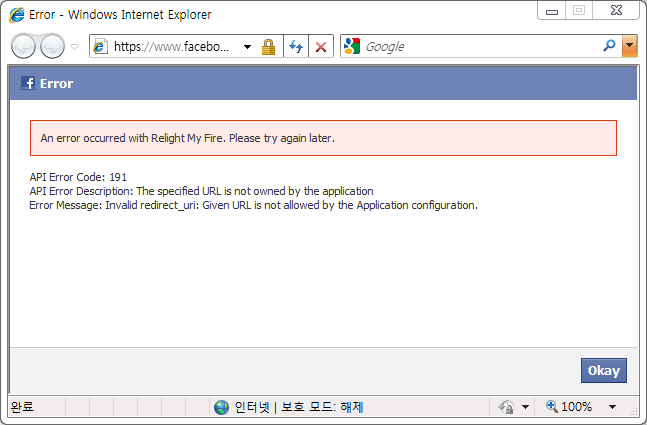Screen dimensions: 647x425
Task: Open the search provider dropdown arrow
Action: tap(629, 46)
